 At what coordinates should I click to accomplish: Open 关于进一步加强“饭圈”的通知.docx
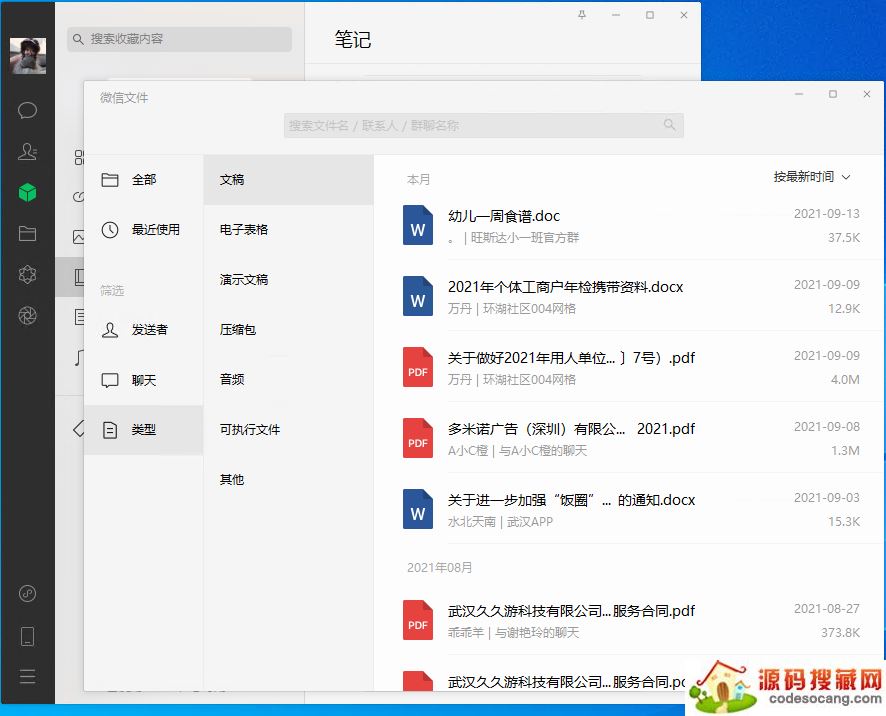click(x=571, y=500)
